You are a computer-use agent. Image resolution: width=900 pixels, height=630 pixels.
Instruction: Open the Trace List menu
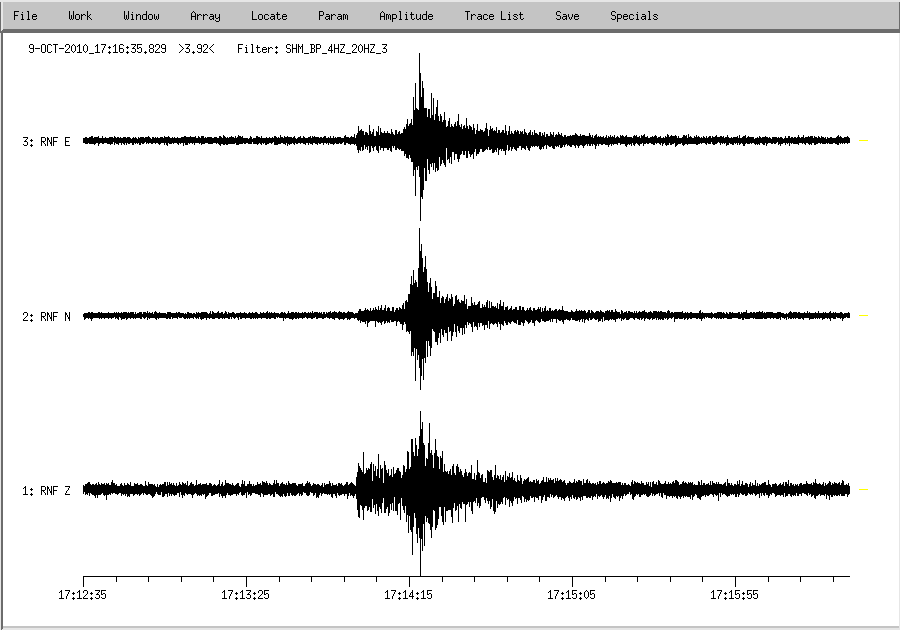494,16
